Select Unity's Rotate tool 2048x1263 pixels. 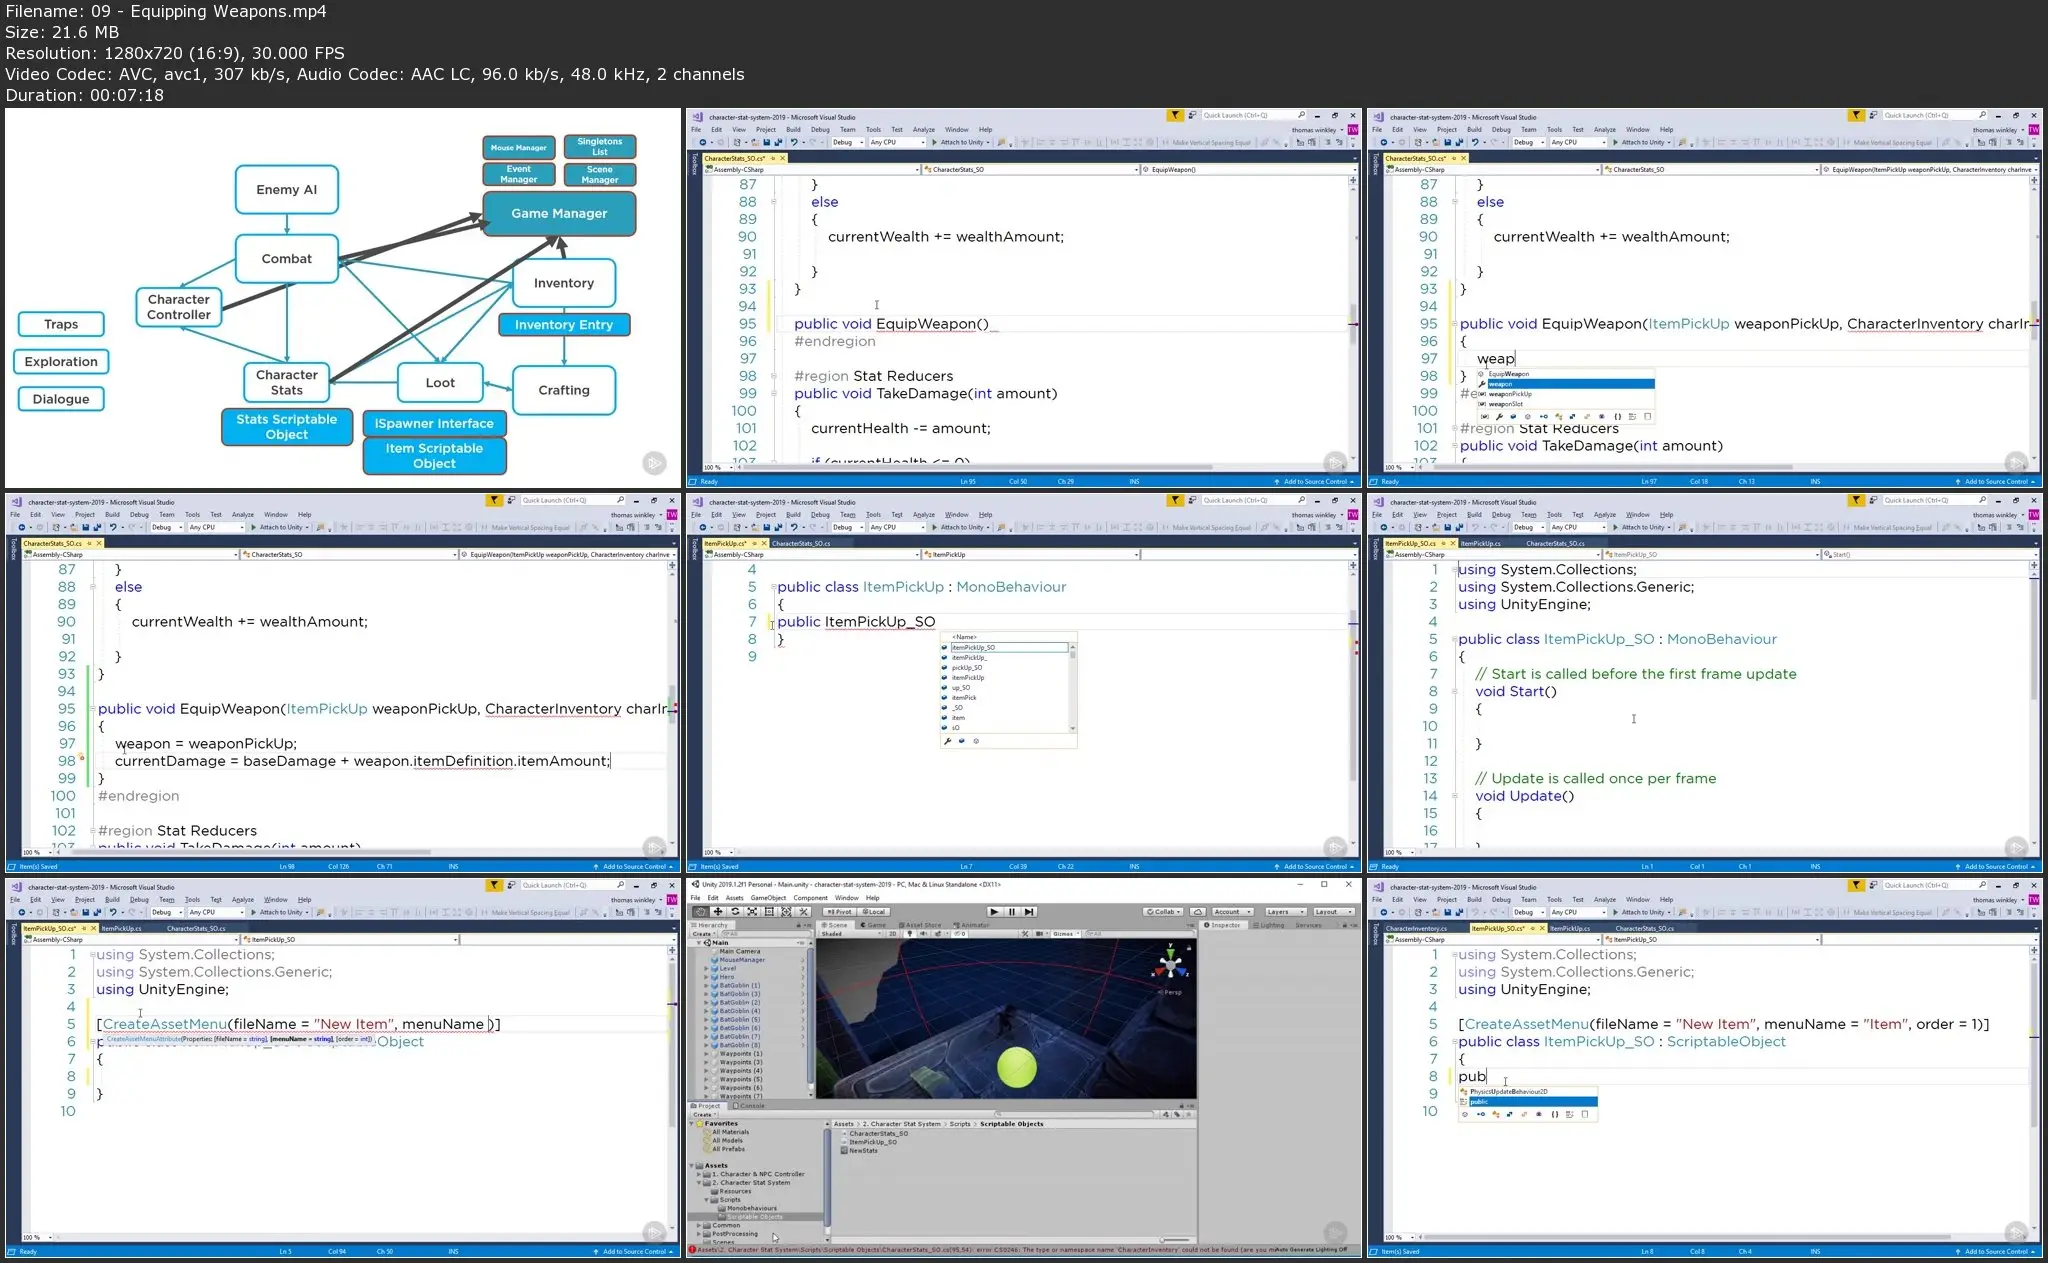735,911
